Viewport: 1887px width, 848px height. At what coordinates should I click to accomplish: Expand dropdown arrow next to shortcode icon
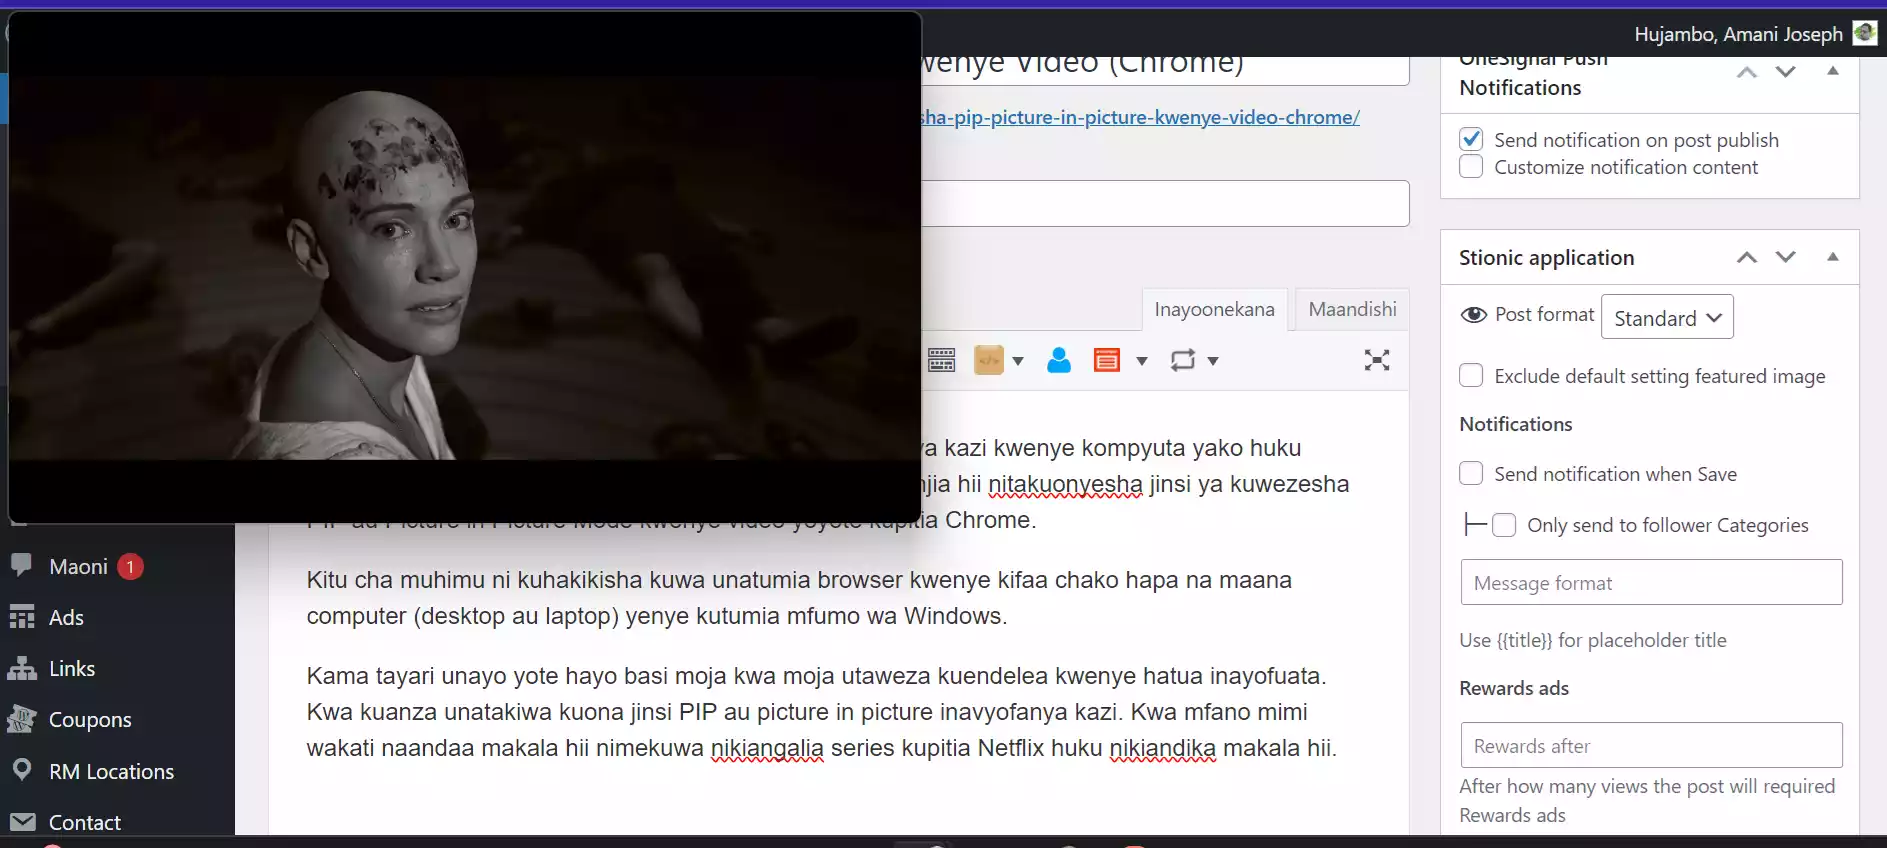click(1018, 361)
